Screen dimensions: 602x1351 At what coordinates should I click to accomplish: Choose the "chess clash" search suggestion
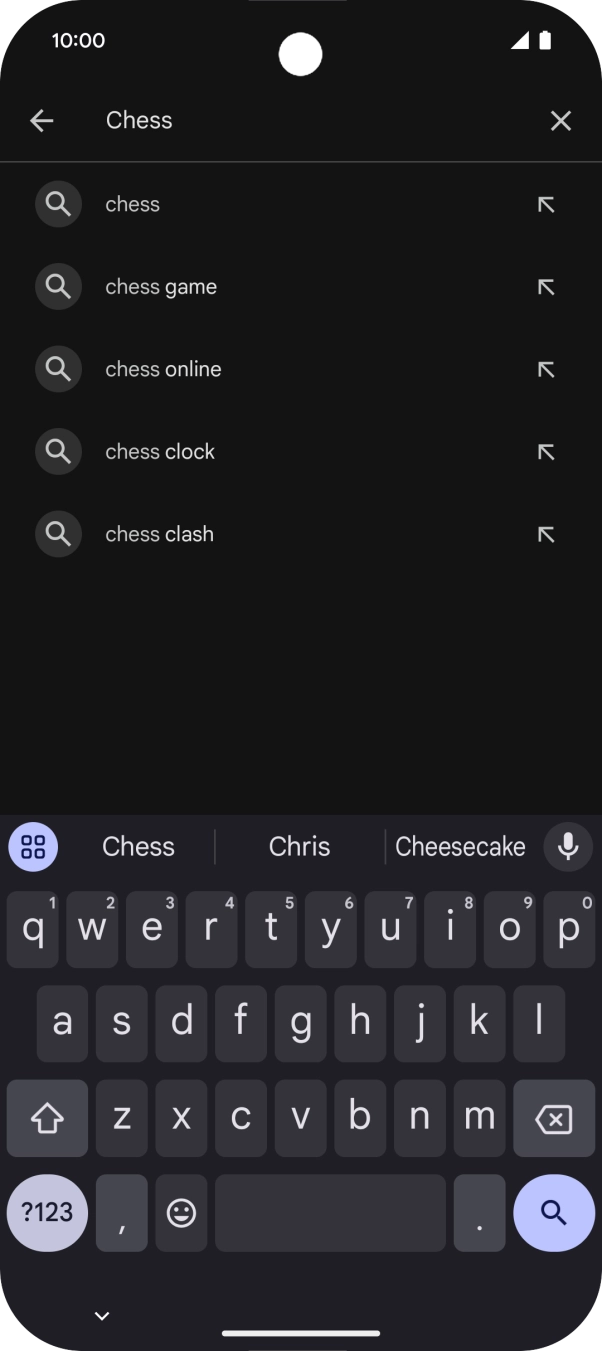(x=159, y=534)
